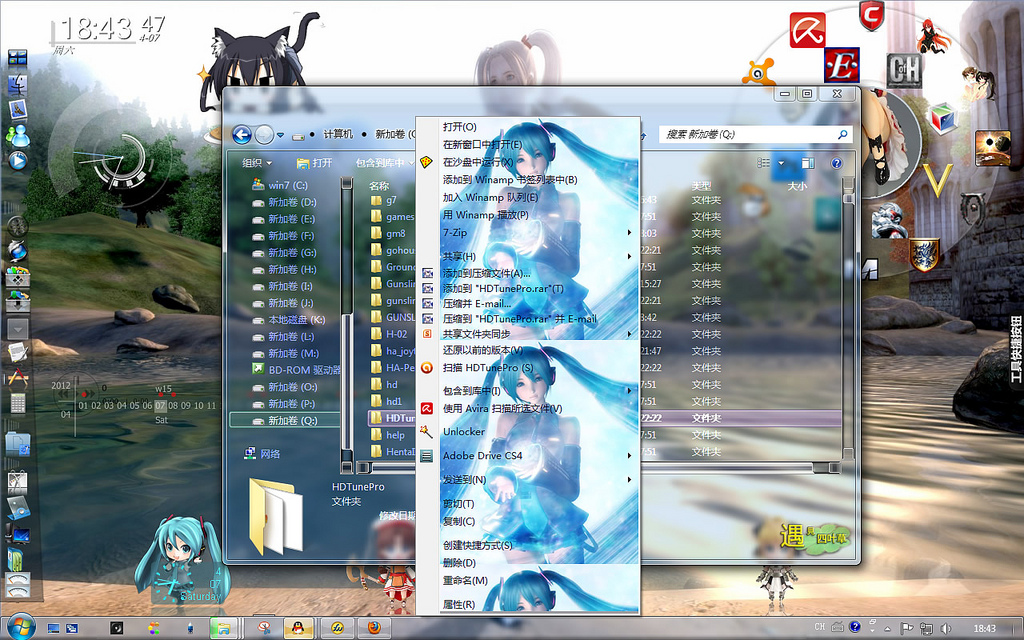The height and width of the screenshot is (640, 1024).
Task: Open the Avast orange ball icon
Action: click(760, 72)
